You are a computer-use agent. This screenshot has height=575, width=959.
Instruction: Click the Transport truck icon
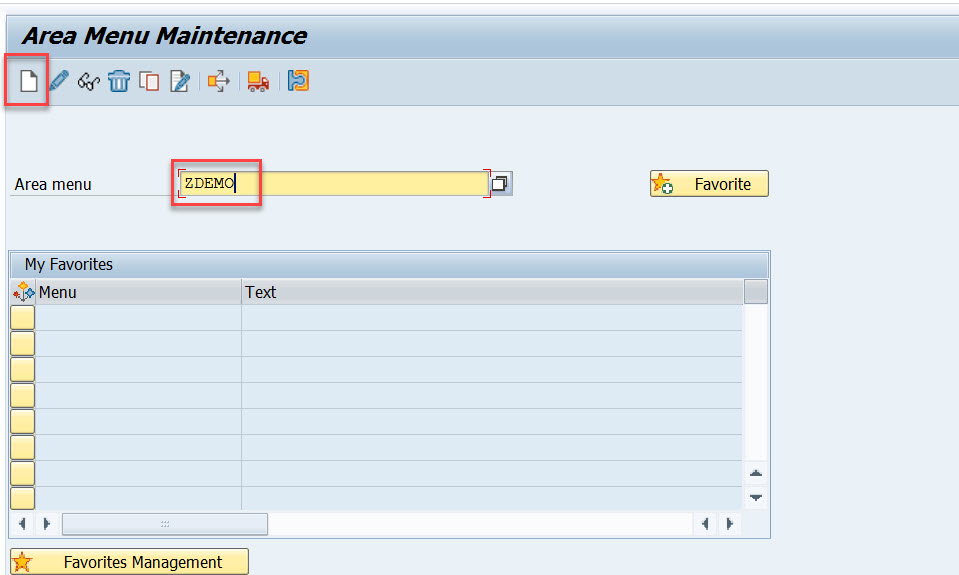[258, 81]
